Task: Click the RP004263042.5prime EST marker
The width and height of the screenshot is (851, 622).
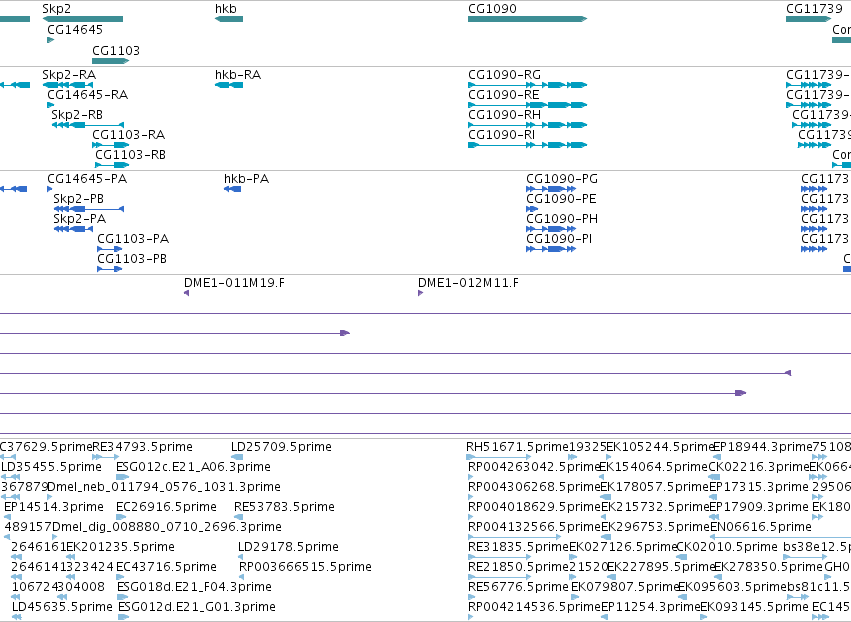Action: point(470,477)
